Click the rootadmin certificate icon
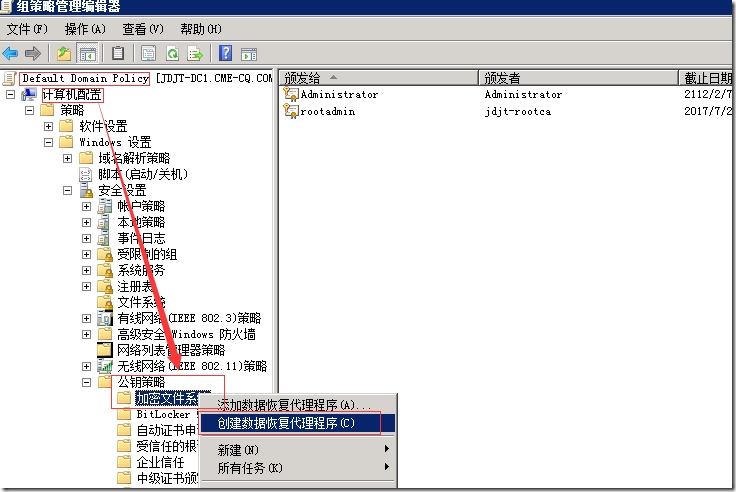 click(x=291, y=111)
